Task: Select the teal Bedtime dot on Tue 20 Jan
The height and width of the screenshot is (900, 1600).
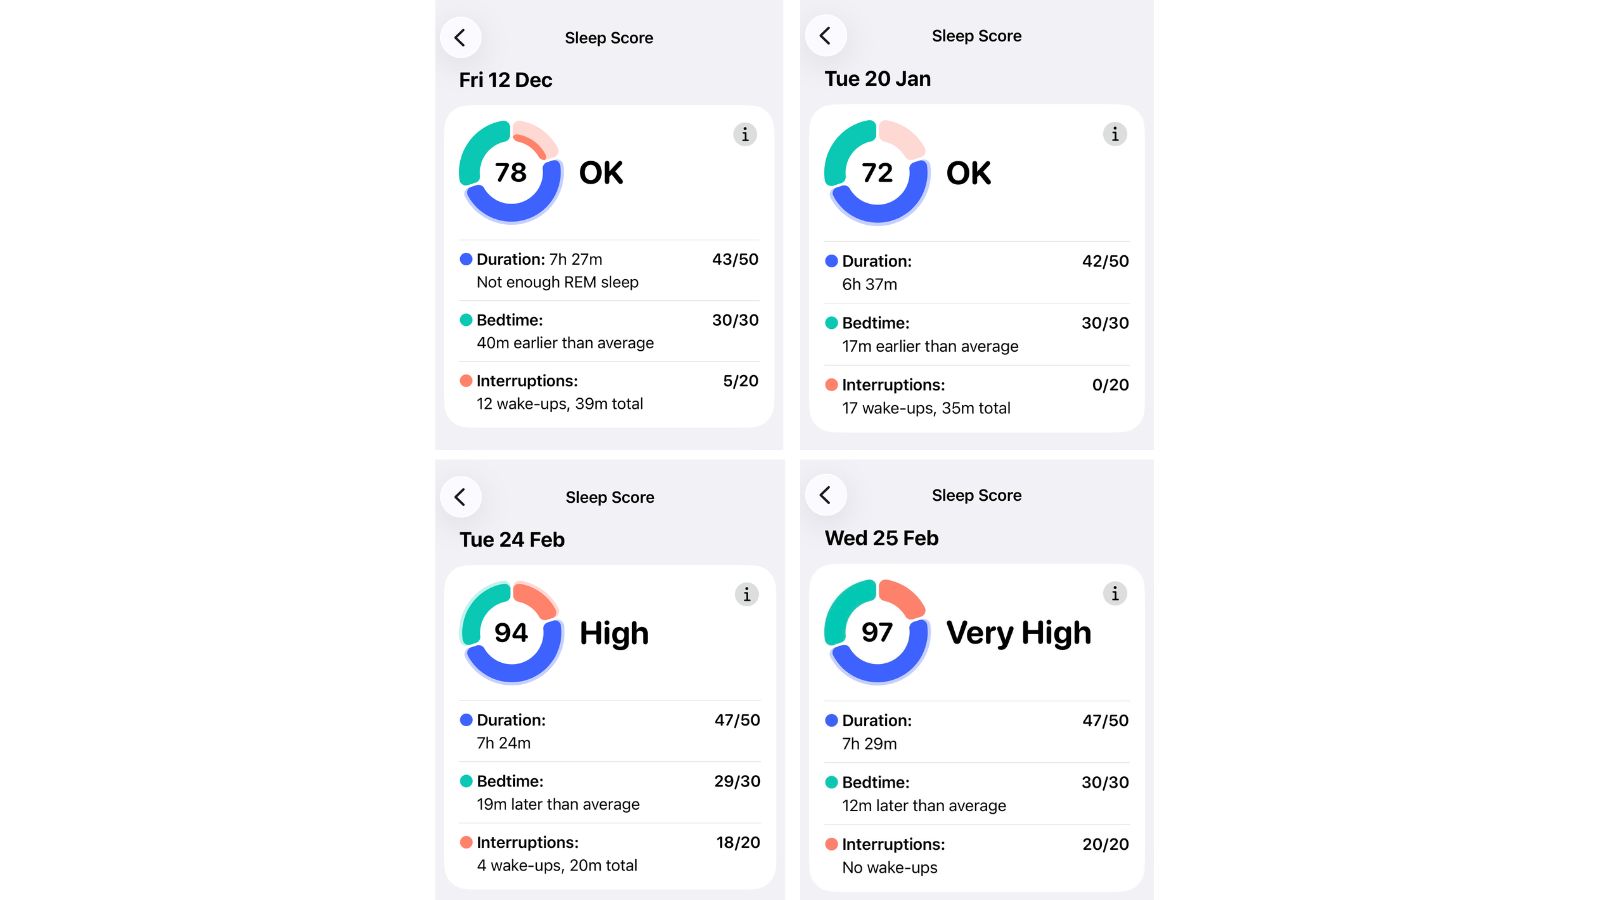Action: pyautogui.click(x=830, y=323)
